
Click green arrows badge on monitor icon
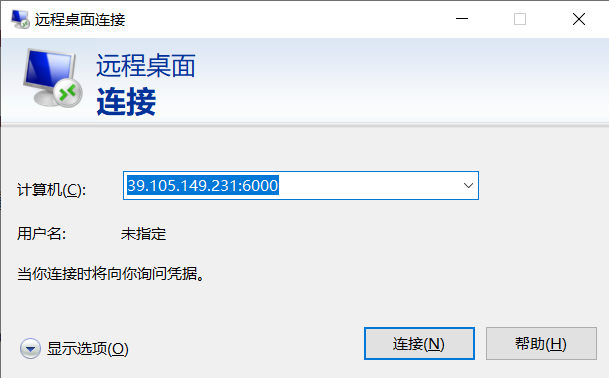tap(68, 93)
